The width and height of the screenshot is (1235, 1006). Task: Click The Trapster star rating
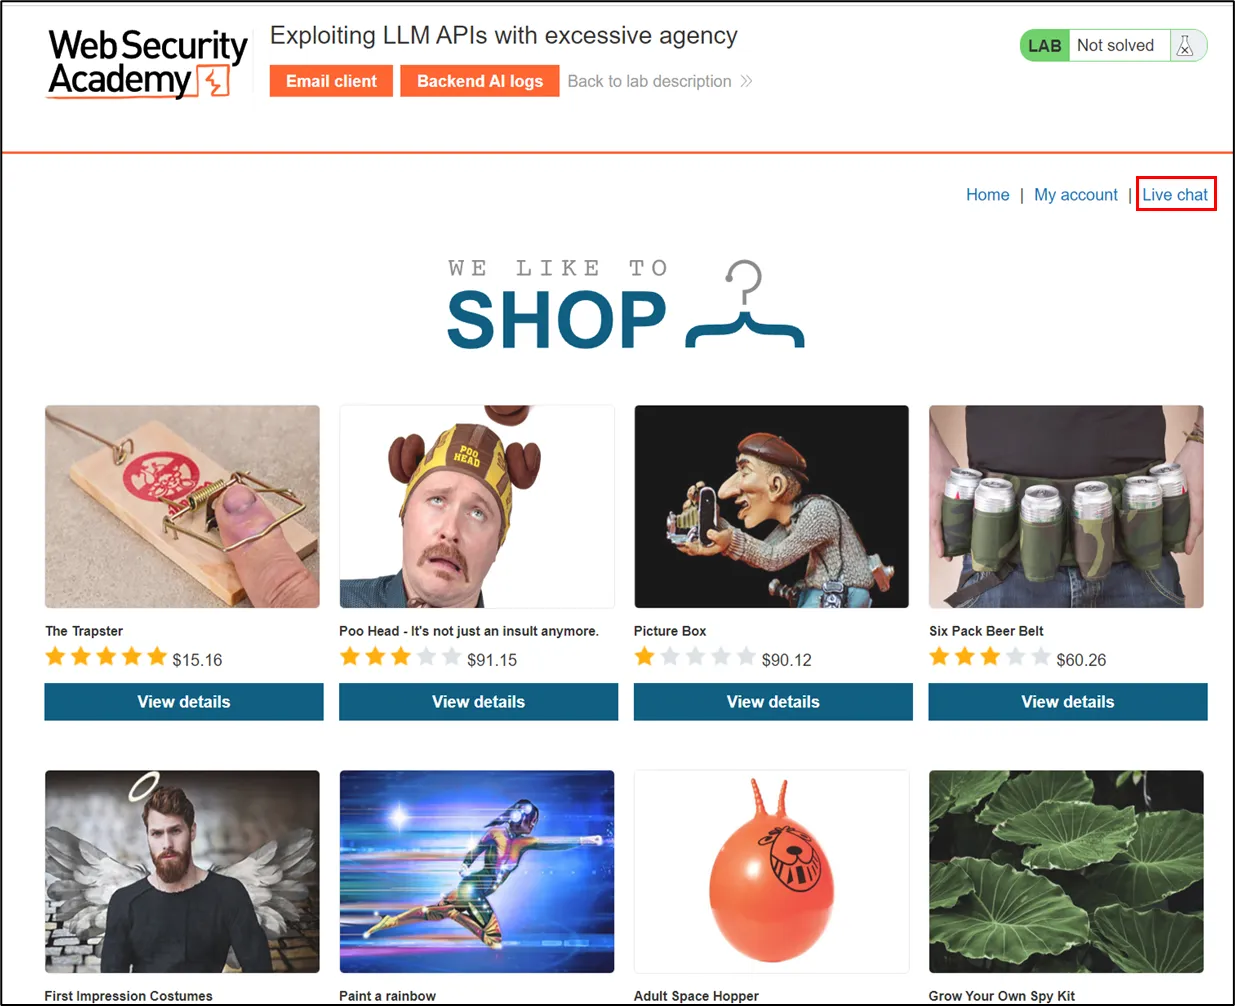106,657
